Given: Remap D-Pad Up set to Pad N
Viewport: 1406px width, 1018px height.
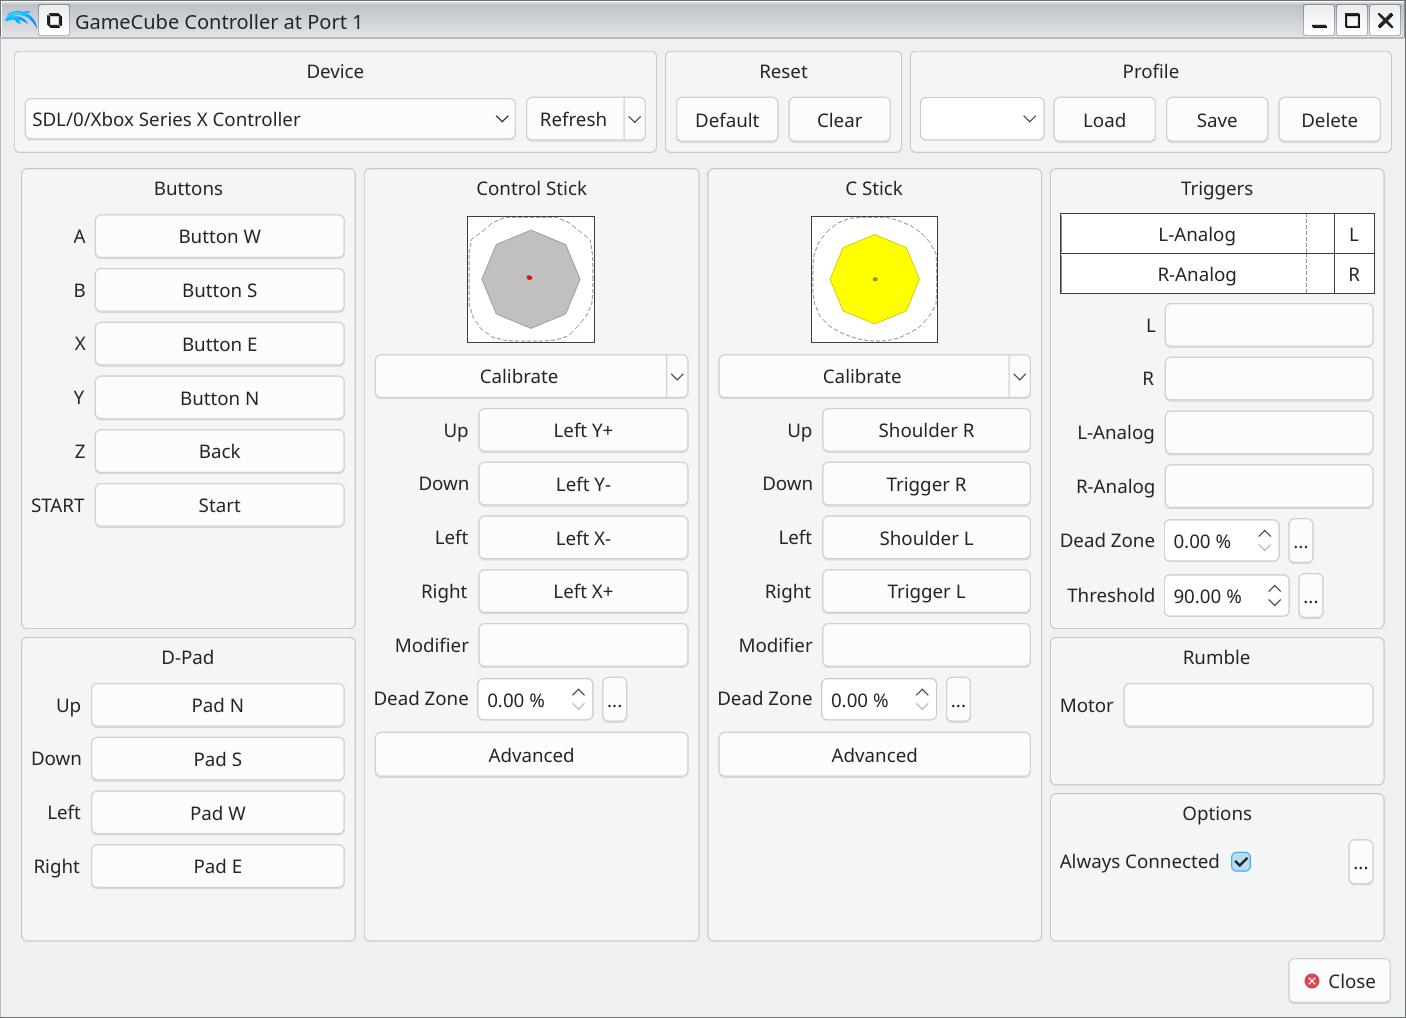Looking at the screenshot, I should pos(218,705).
